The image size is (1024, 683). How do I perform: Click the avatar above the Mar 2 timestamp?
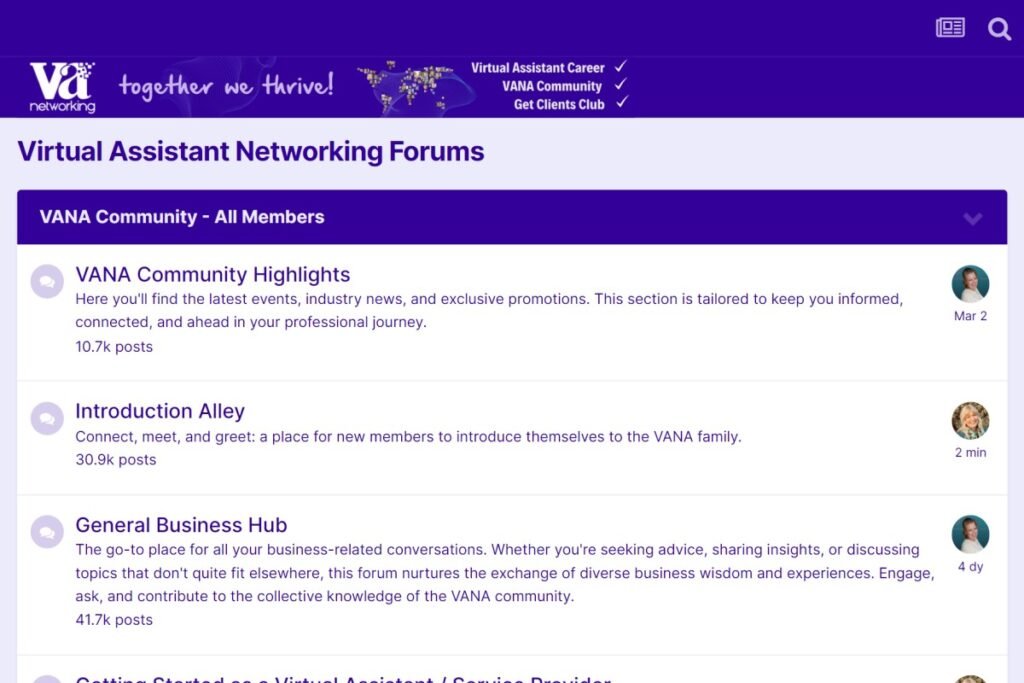coord(970,284)
